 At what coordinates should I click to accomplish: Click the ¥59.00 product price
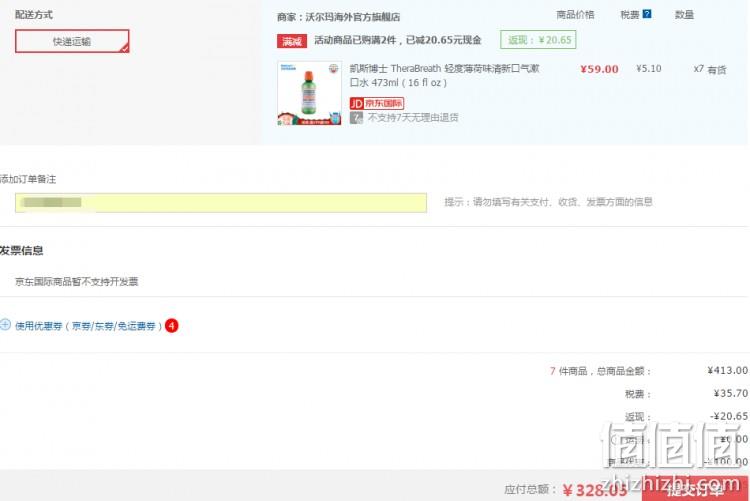599,69
